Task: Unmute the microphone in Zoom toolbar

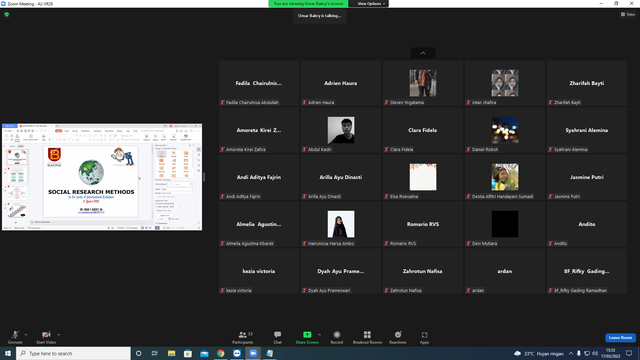Action: point(15,337)
